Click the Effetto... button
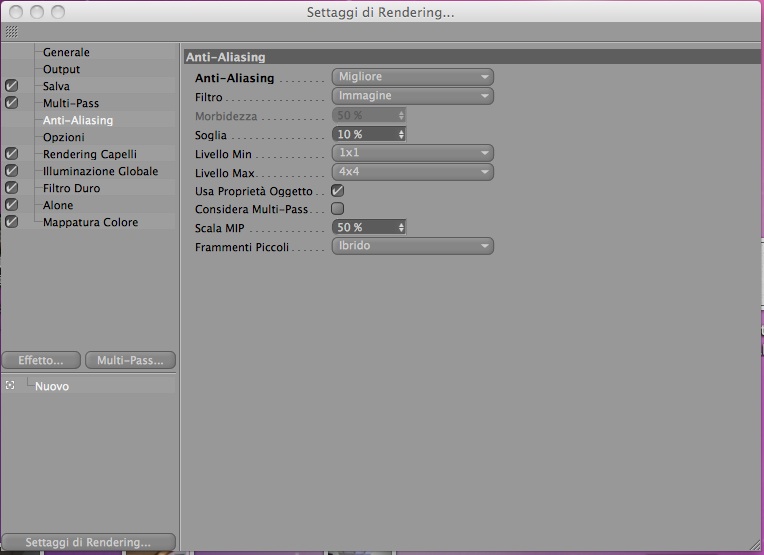Screen dimensions: 764x555 (x=41, y=360)
